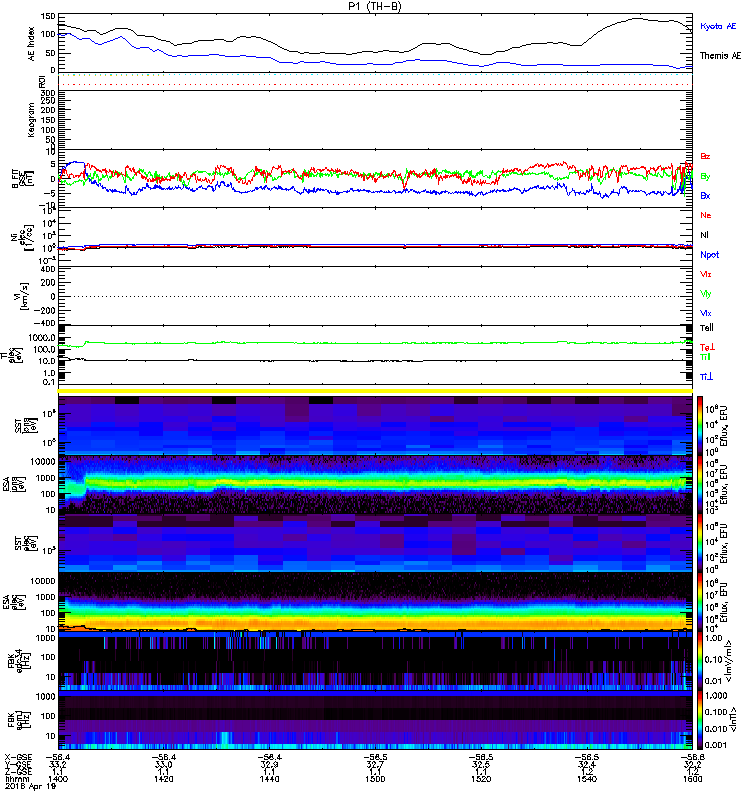This screenshot has height=800, width=750.
Task: Click the '1540' time tick label
Action: [587, 779]
